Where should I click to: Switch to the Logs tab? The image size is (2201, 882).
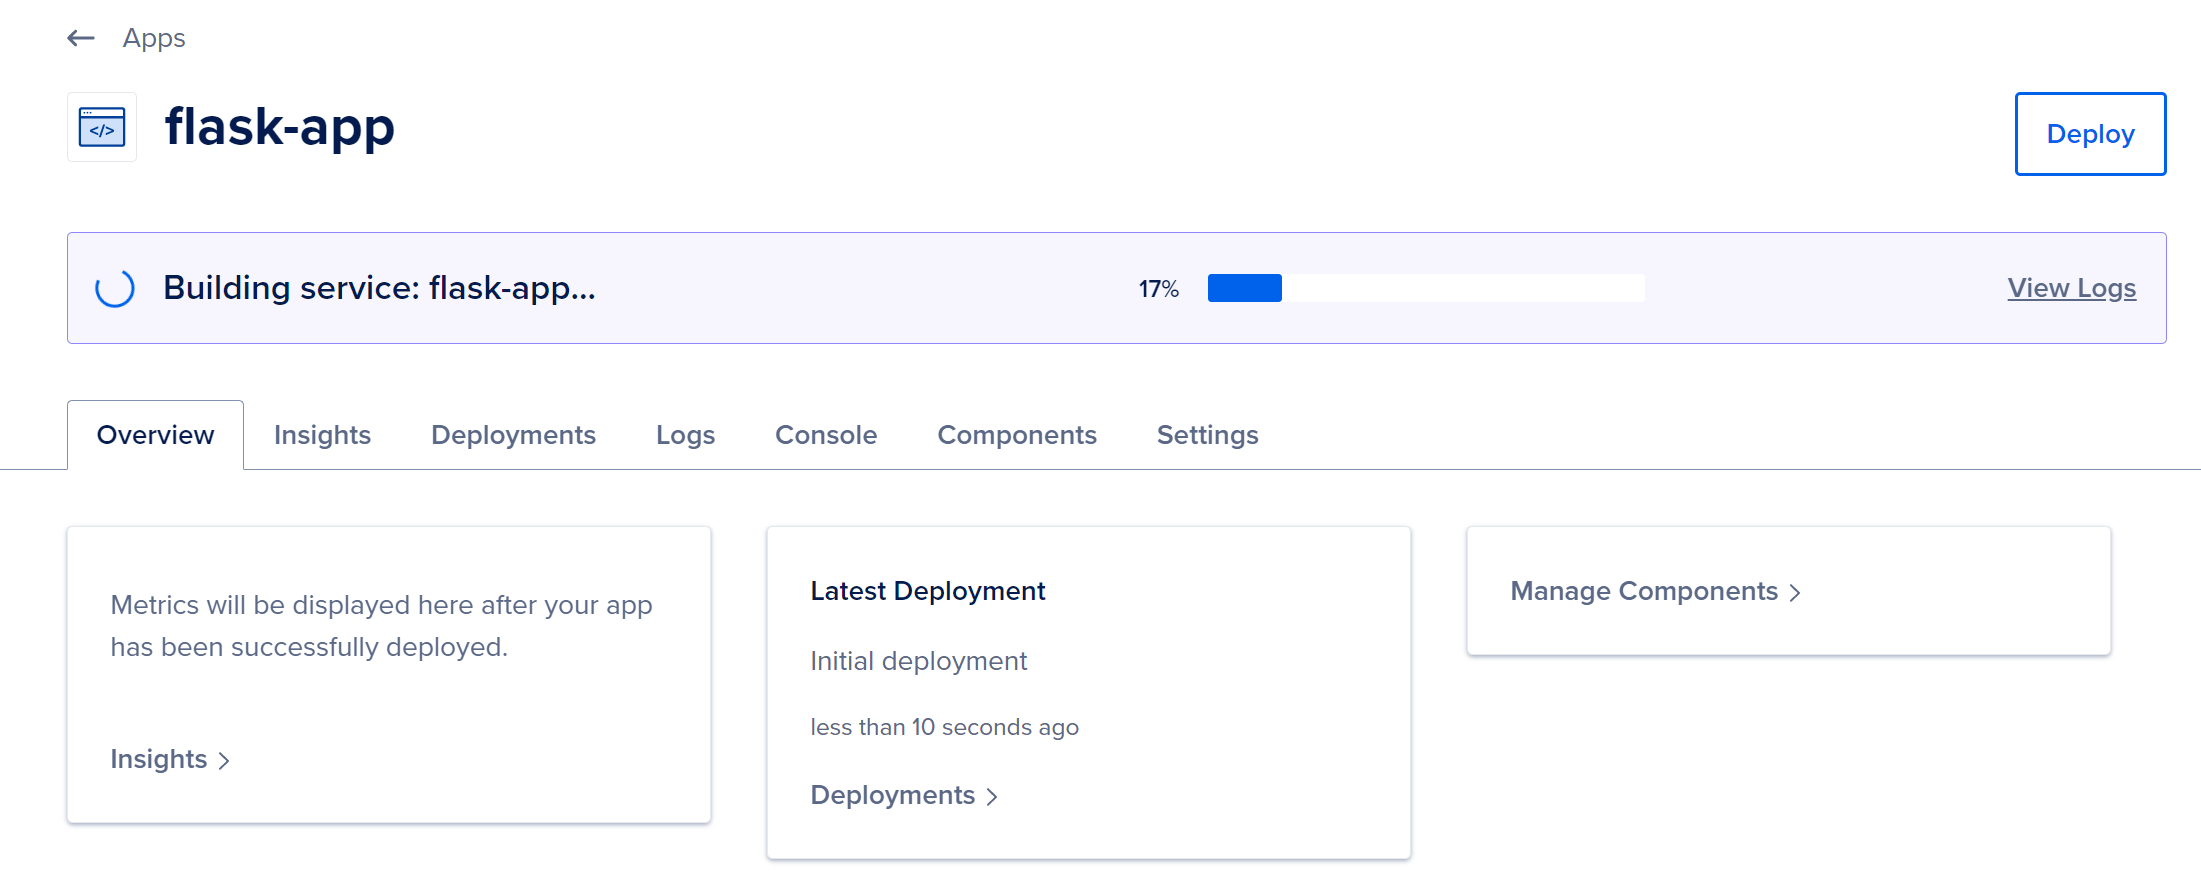[685, 435]
